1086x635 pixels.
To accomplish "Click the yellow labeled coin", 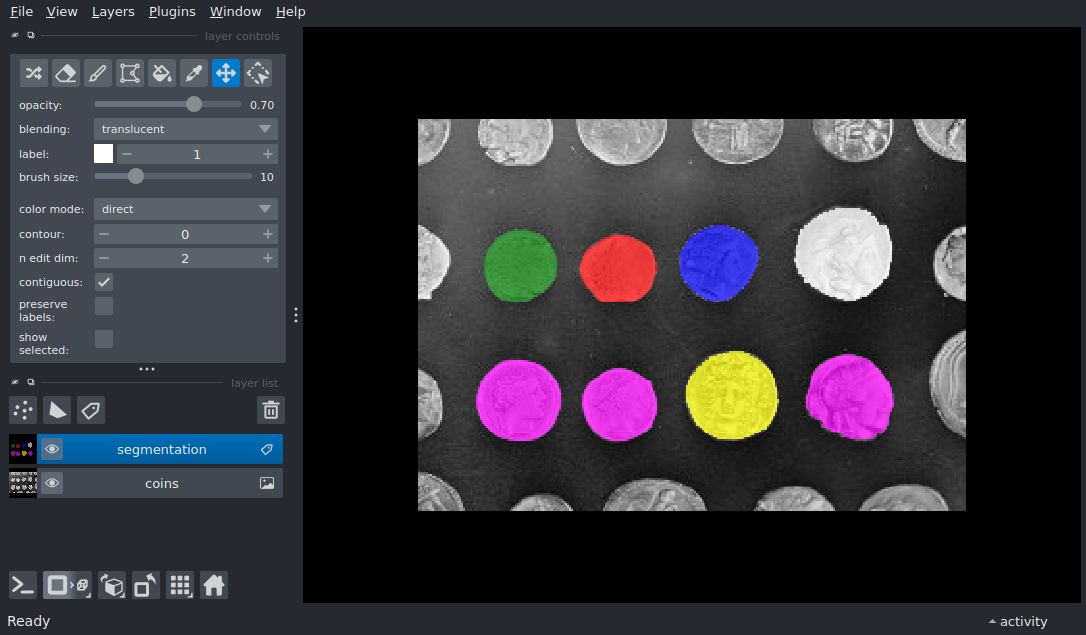I will pyautogui.click(x=731, y=395).
